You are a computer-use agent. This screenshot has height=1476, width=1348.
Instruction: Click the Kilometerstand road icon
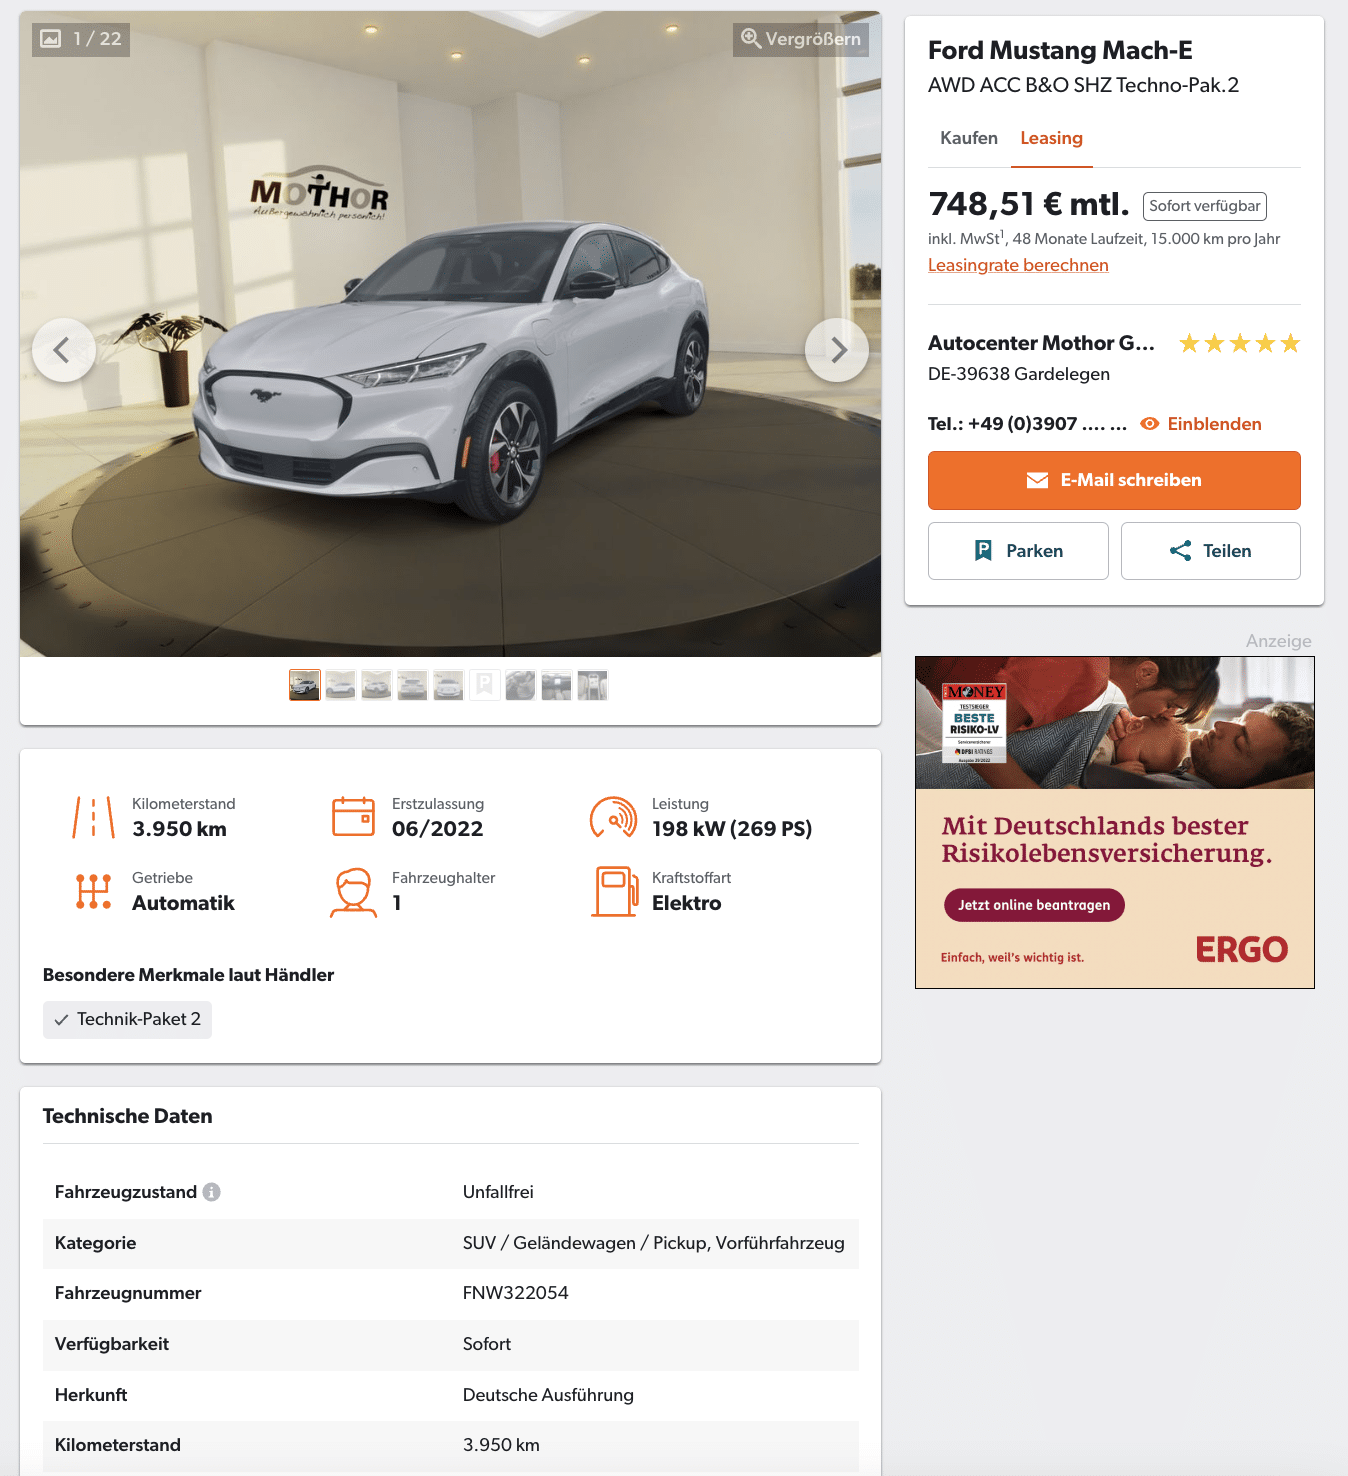coord(94,817)
